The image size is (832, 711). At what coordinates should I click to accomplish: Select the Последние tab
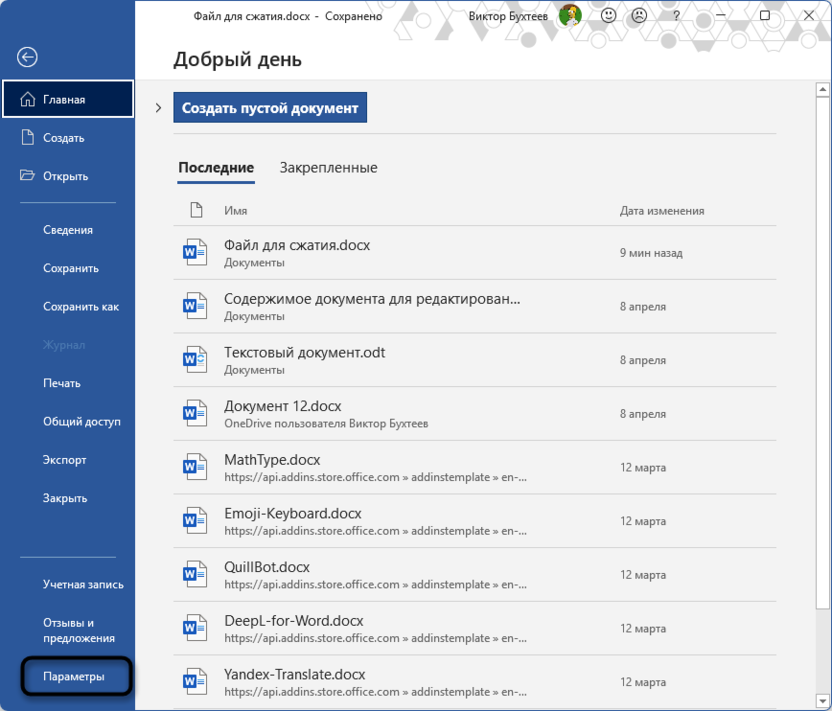tap(216, 168)
